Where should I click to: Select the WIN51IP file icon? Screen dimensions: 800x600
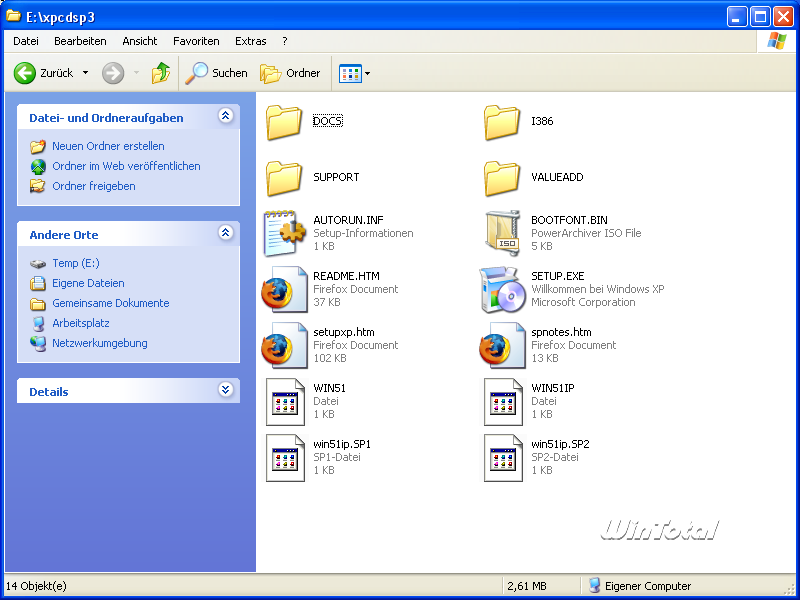point(503,402)
